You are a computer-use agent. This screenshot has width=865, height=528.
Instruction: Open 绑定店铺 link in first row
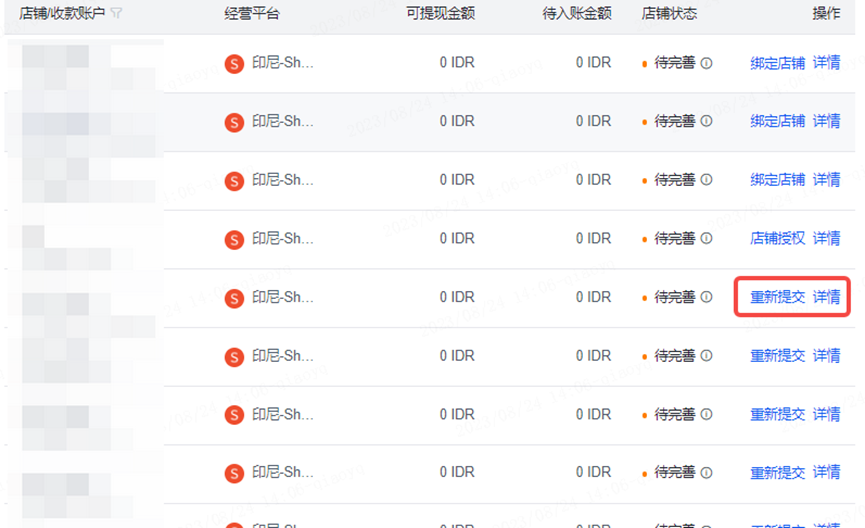point(777,63)
